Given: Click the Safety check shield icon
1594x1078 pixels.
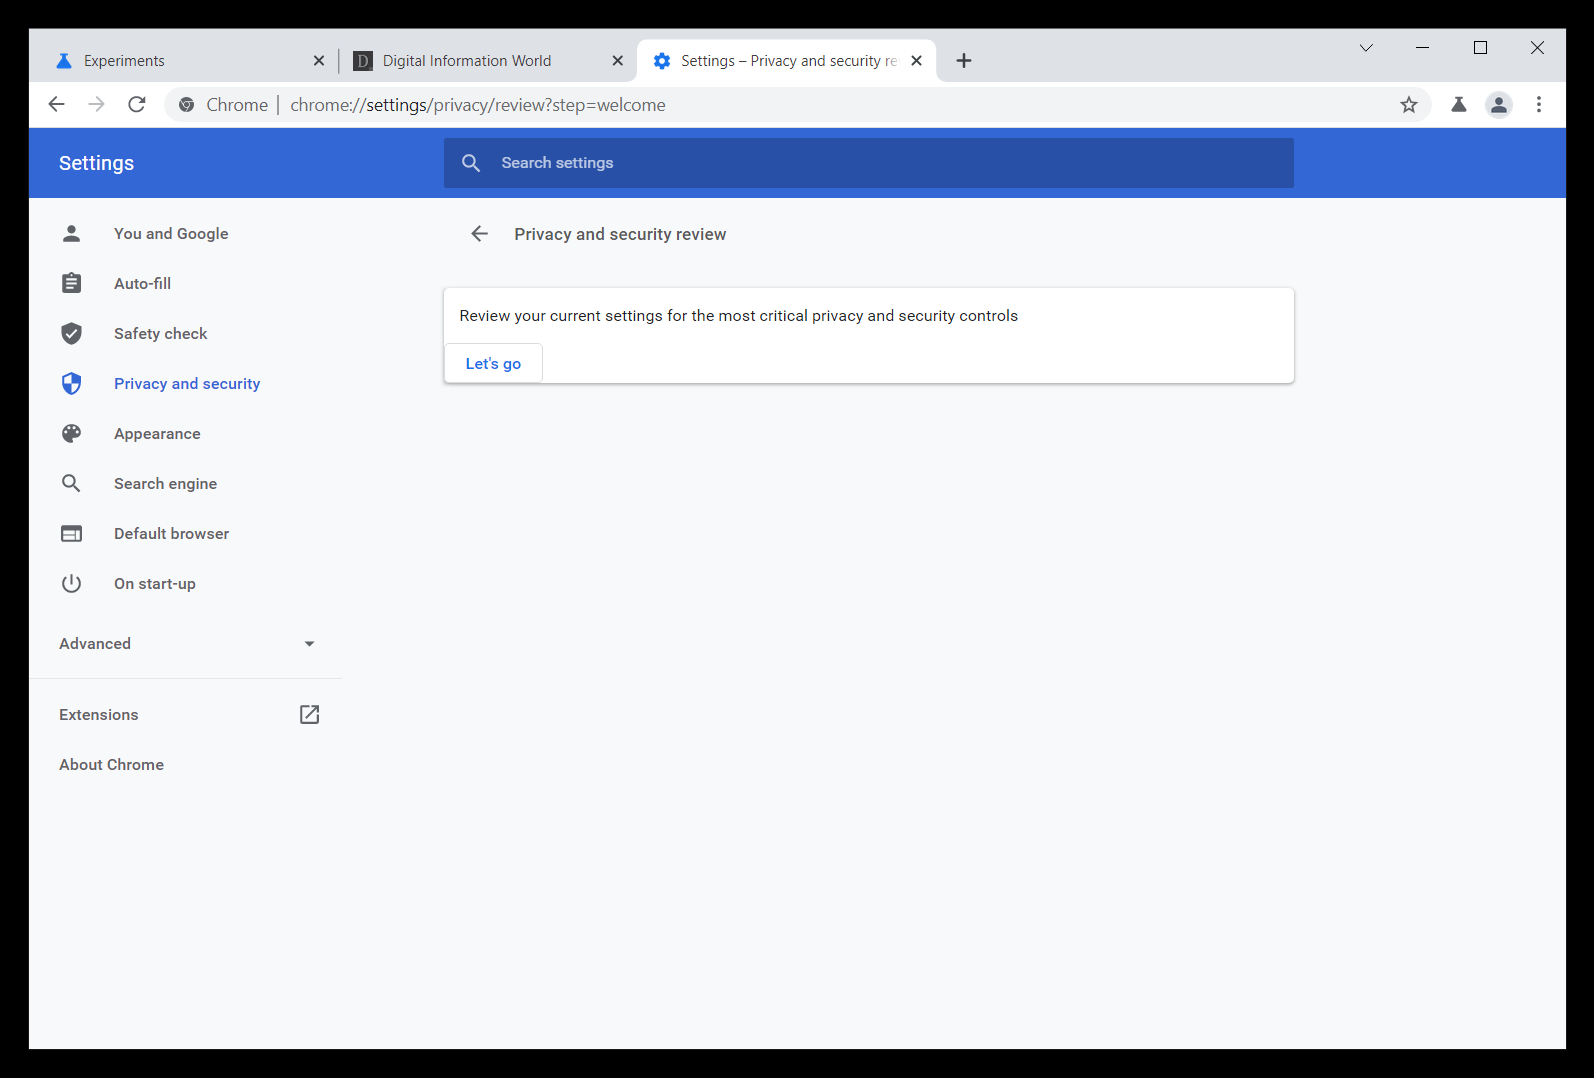Looking at the screenshot, I should coord(71,333).
